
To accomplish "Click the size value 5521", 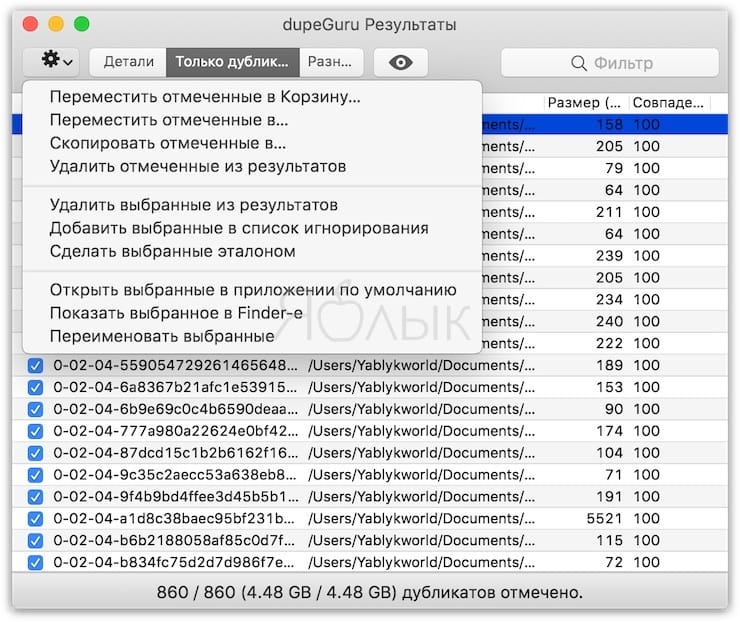I will (605, 518).
